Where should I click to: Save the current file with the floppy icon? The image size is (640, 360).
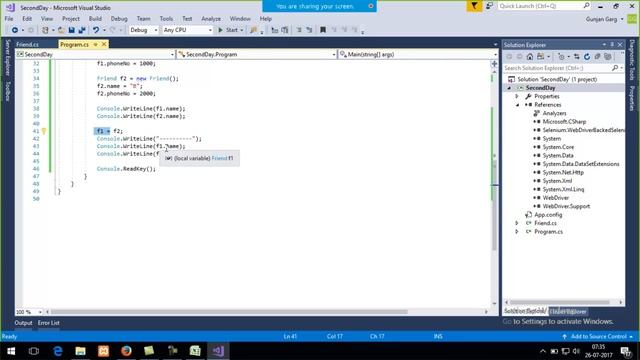tap(71, 30)
